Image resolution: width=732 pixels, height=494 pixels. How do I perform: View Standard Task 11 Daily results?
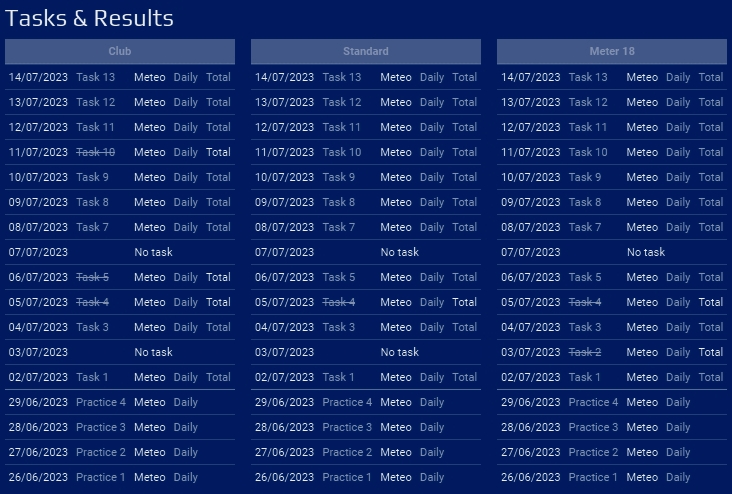(432, 127)
